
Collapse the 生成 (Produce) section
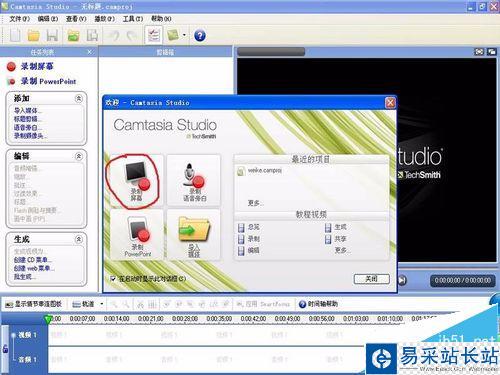(x=79, y=239)
